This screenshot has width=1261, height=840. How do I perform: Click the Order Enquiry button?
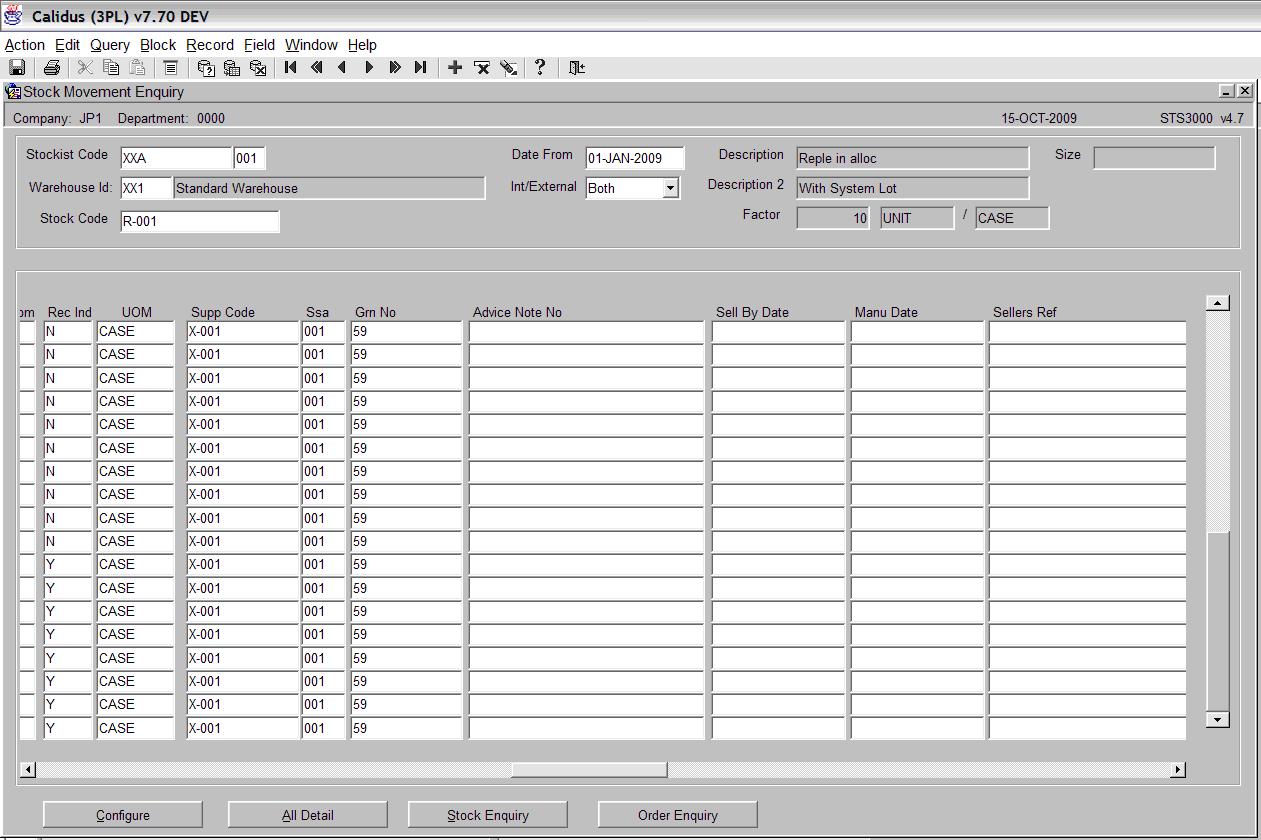click(x=678, y=815)
